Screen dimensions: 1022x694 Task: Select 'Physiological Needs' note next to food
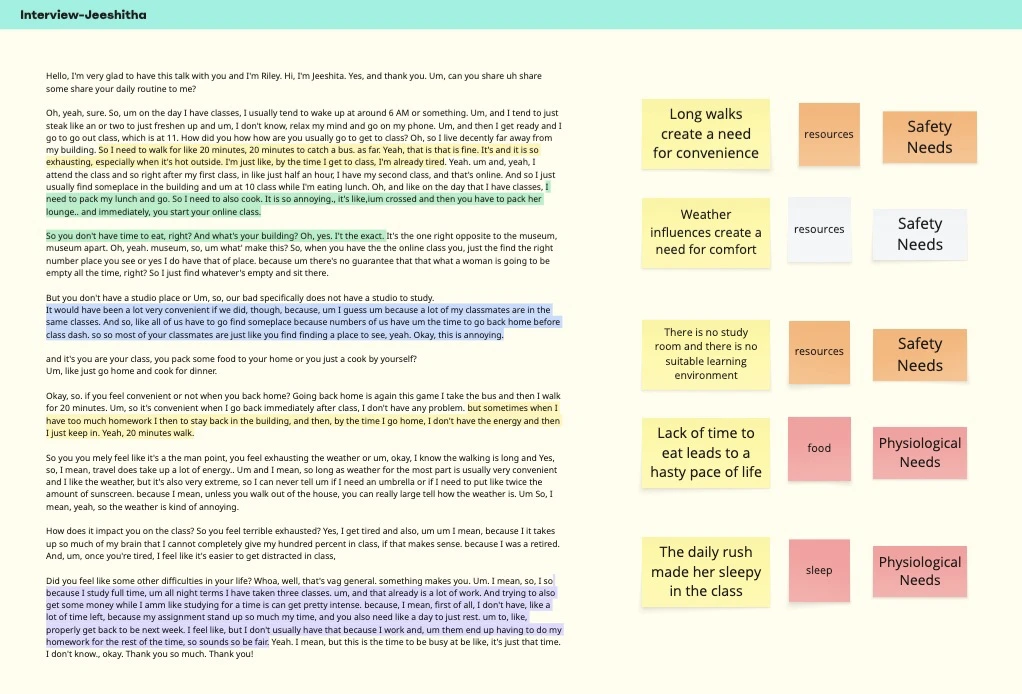click(x=920, y=452)
